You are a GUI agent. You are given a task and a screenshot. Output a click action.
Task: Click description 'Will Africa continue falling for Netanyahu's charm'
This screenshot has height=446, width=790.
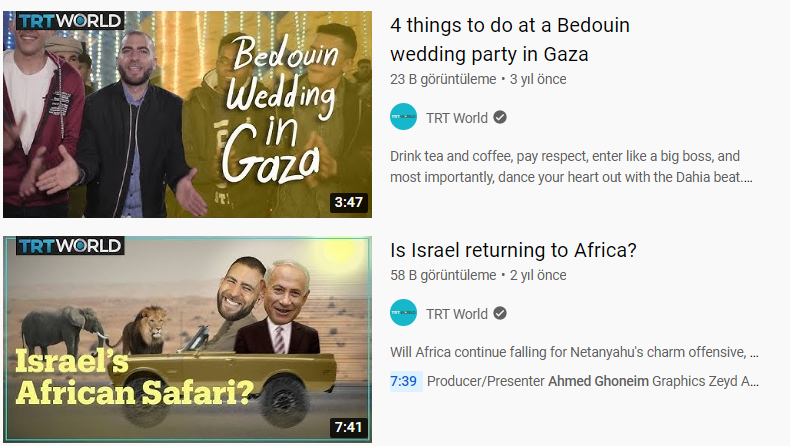pyautogui.click(x=574, y=352)
